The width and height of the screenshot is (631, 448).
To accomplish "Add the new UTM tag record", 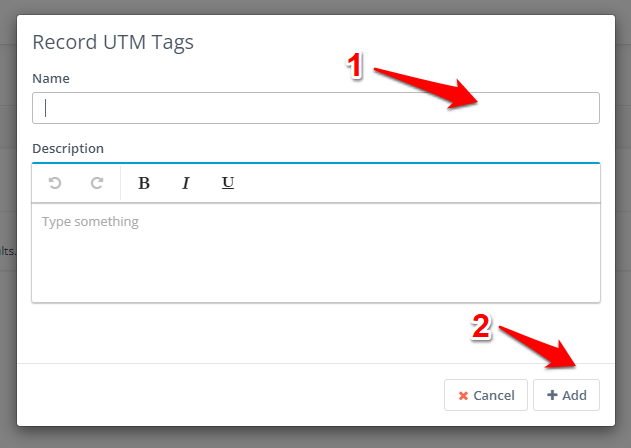I will (566, 395).
